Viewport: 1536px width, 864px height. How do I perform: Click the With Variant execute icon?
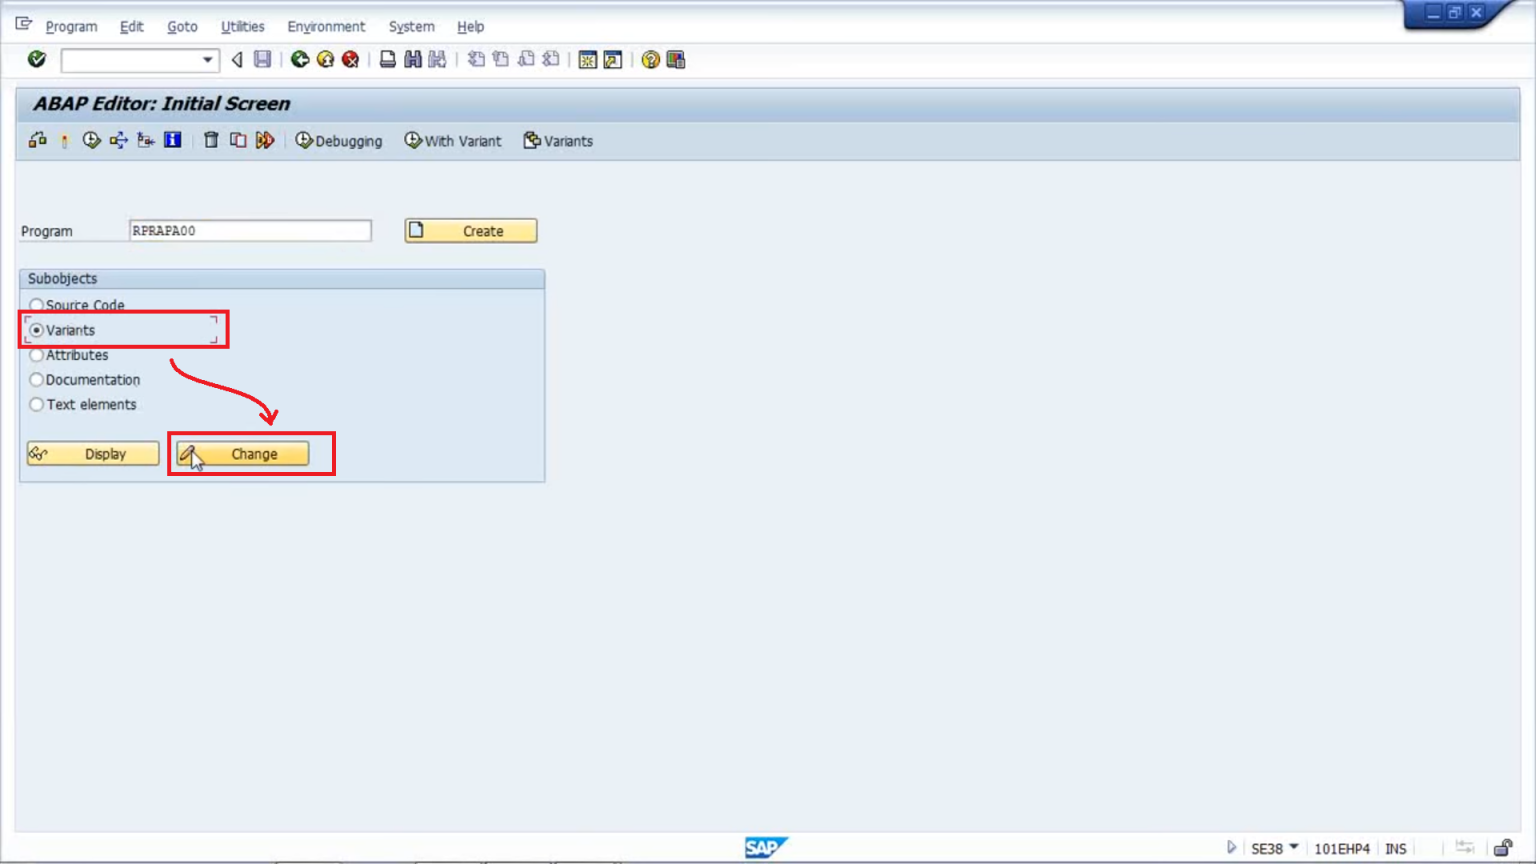[x=413, y=140]
